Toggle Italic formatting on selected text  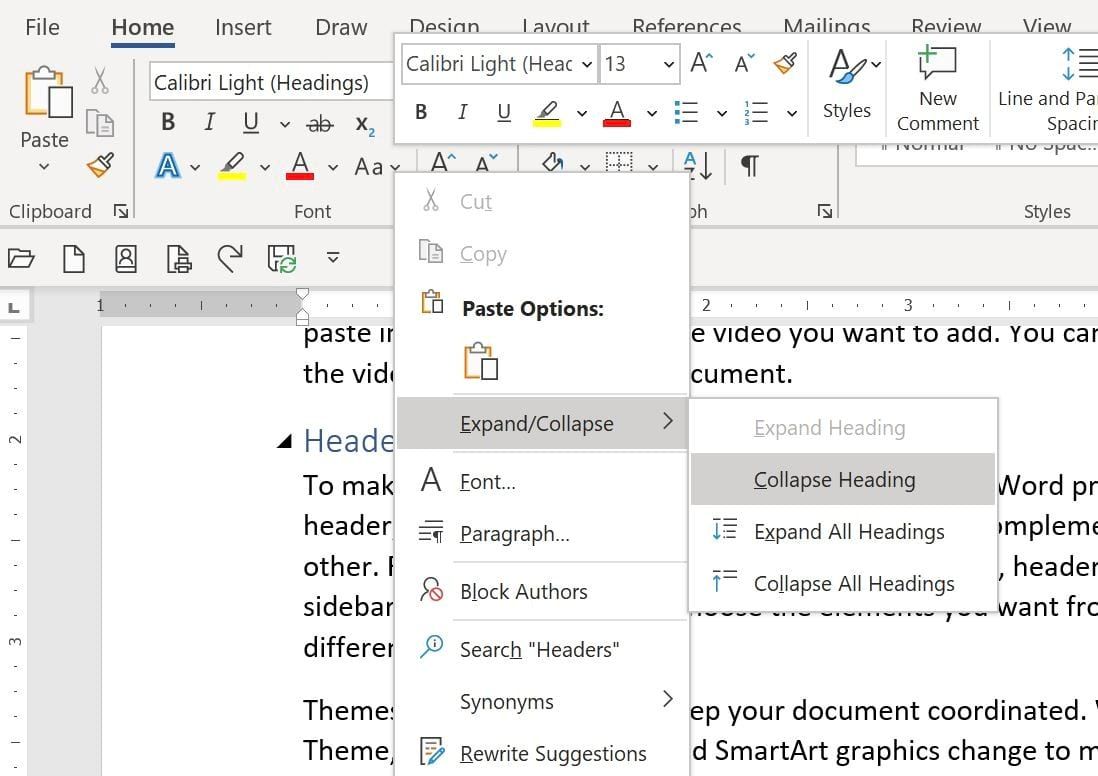point(462,112)
